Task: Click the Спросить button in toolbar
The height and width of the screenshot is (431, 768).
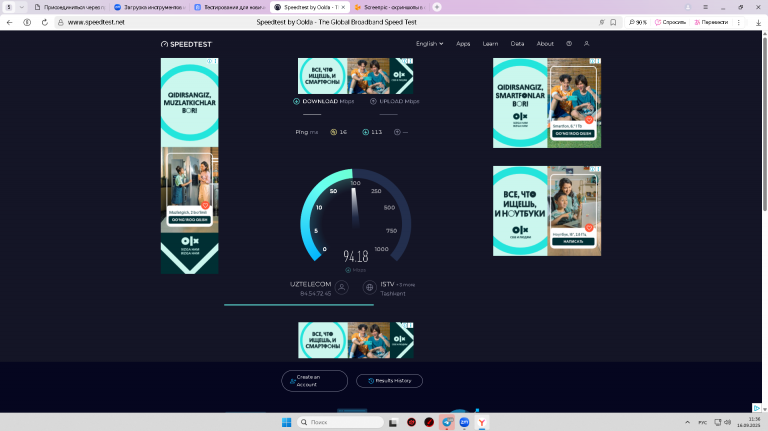Action: (671, 22)
